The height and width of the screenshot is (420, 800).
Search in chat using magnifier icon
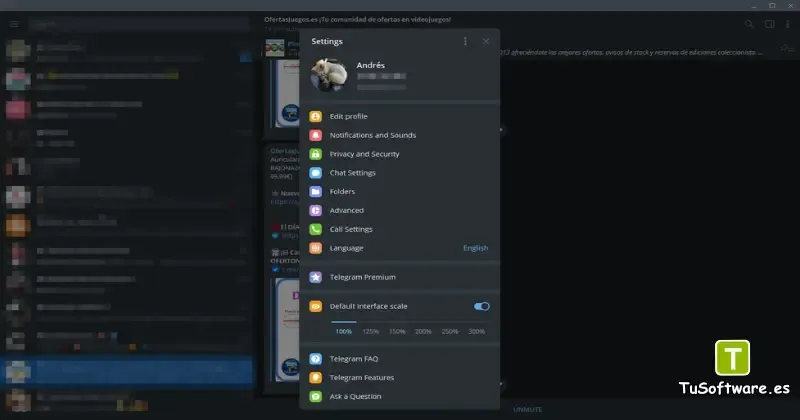tap(749, 24)
